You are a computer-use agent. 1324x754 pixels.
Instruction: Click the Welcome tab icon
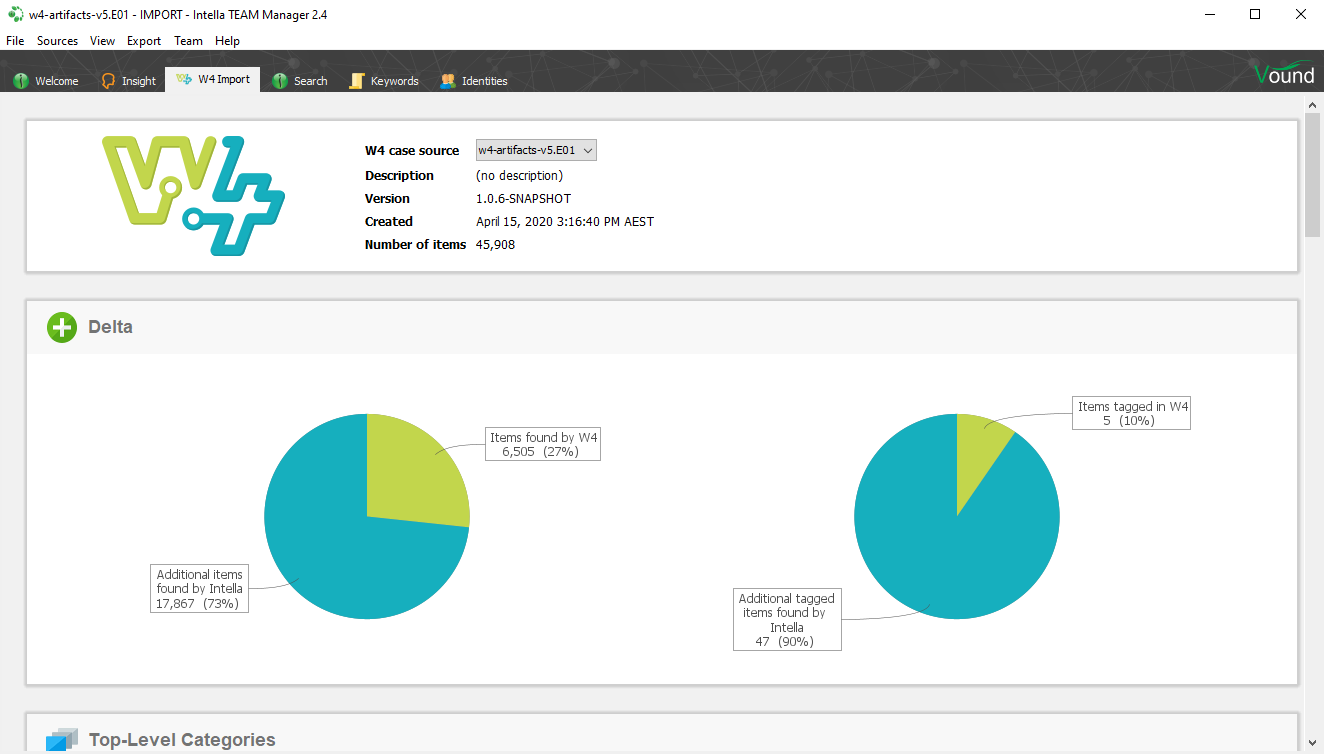pyautogui.click(x=20, y=81)
